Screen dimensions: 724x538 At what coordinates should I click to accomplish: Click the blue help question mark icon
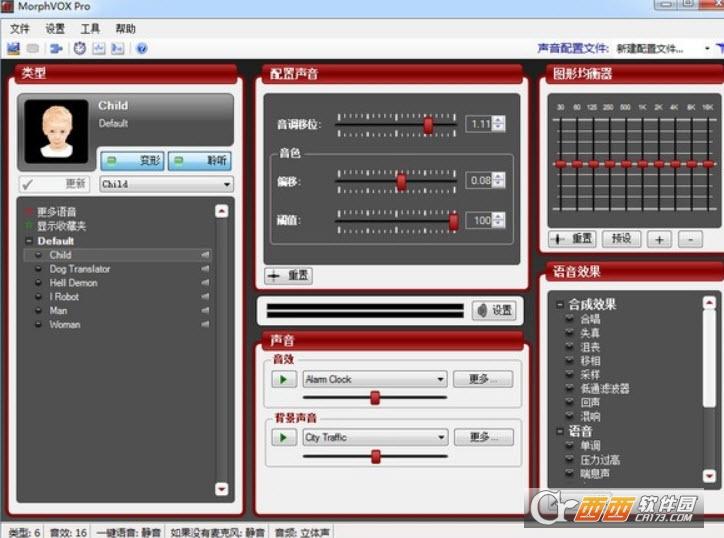[x=142, y=48]
